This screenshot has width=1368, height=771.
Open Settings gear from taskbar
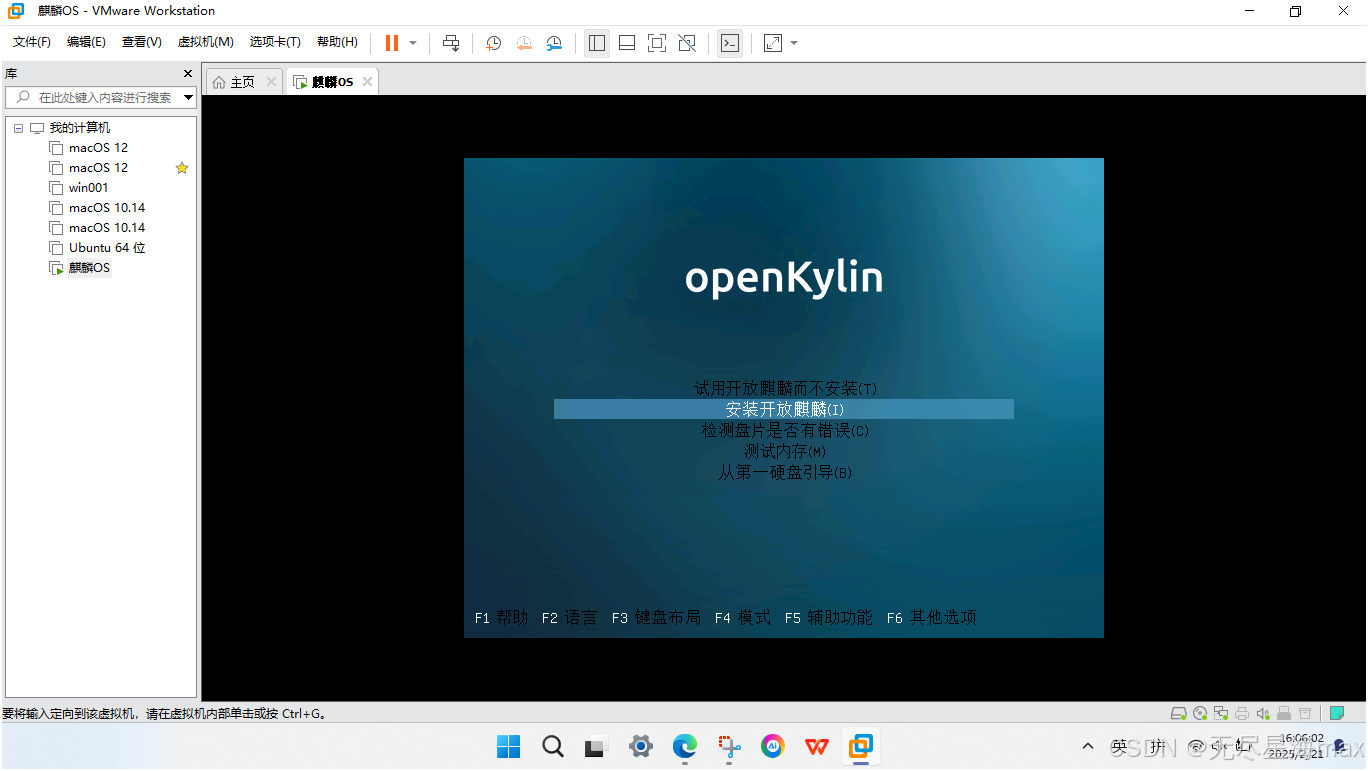(641, 746)
